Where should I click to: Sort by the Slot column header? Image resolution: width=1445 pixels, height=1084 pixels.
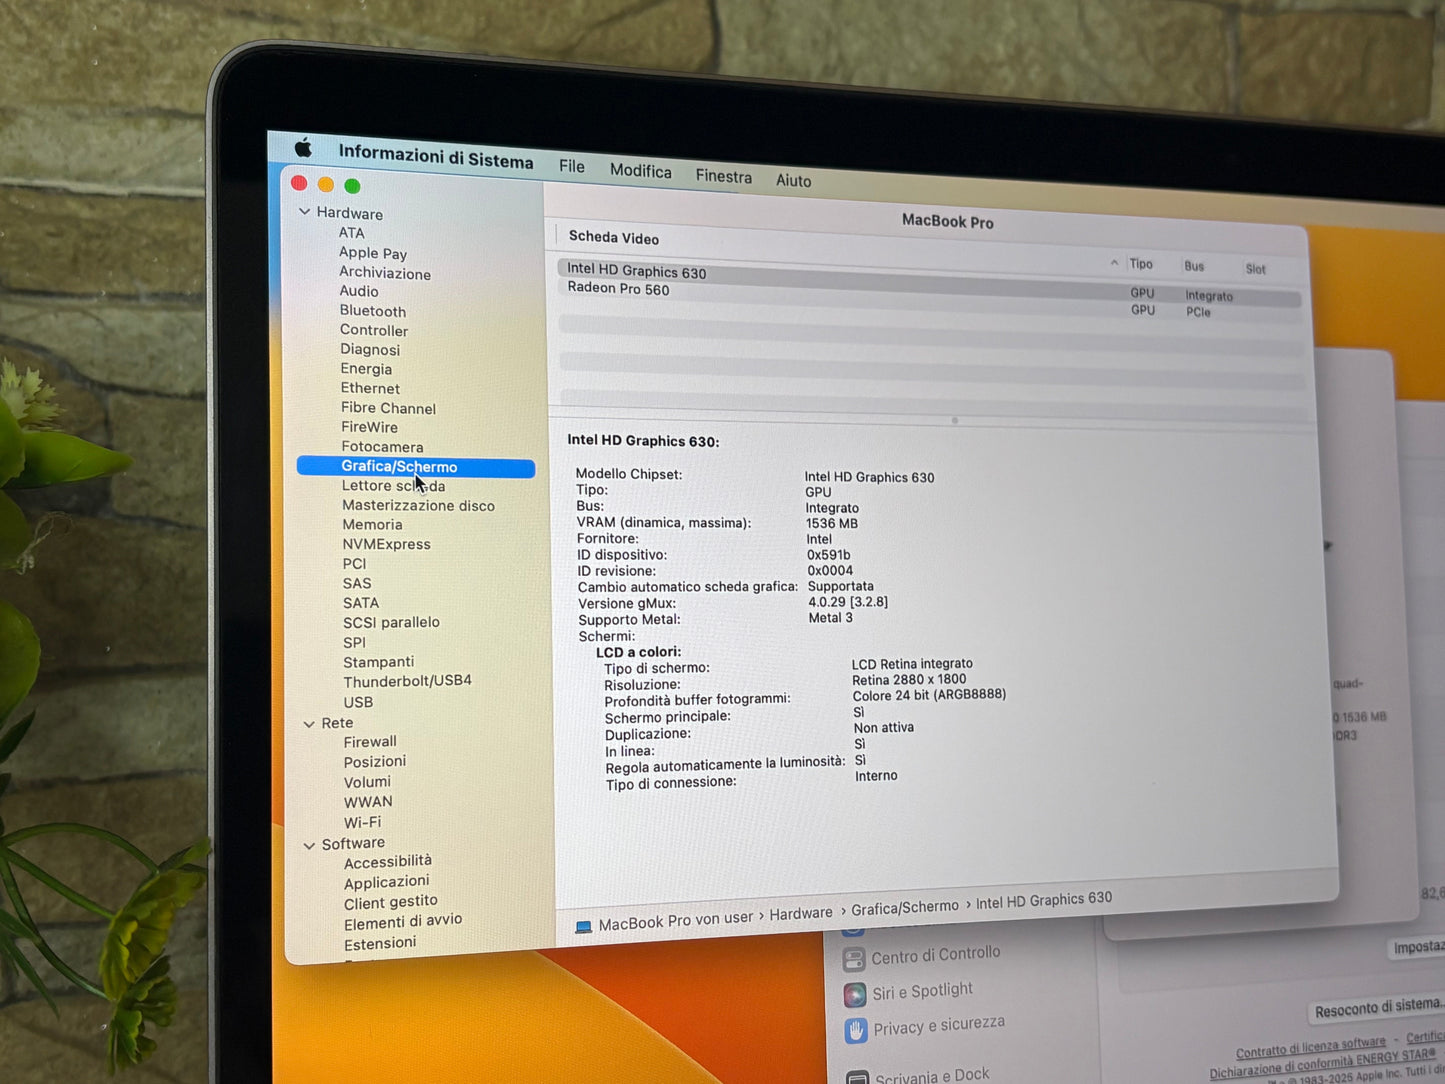(x=1255, y=269)
